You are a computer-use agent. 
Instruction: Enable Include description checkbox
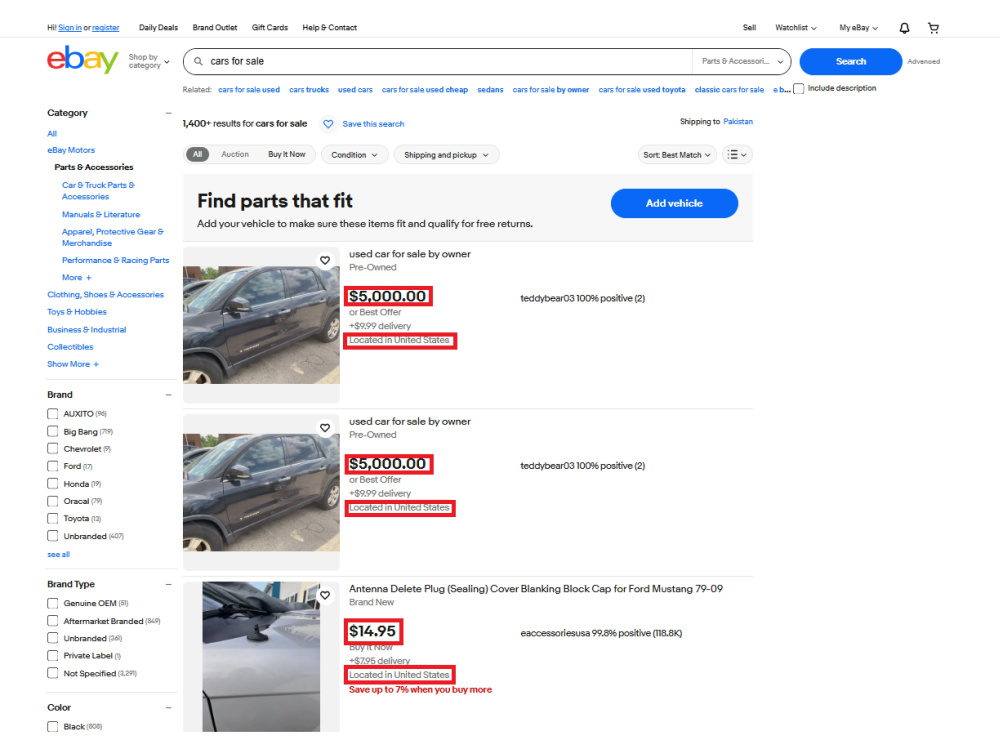(798, 89)
